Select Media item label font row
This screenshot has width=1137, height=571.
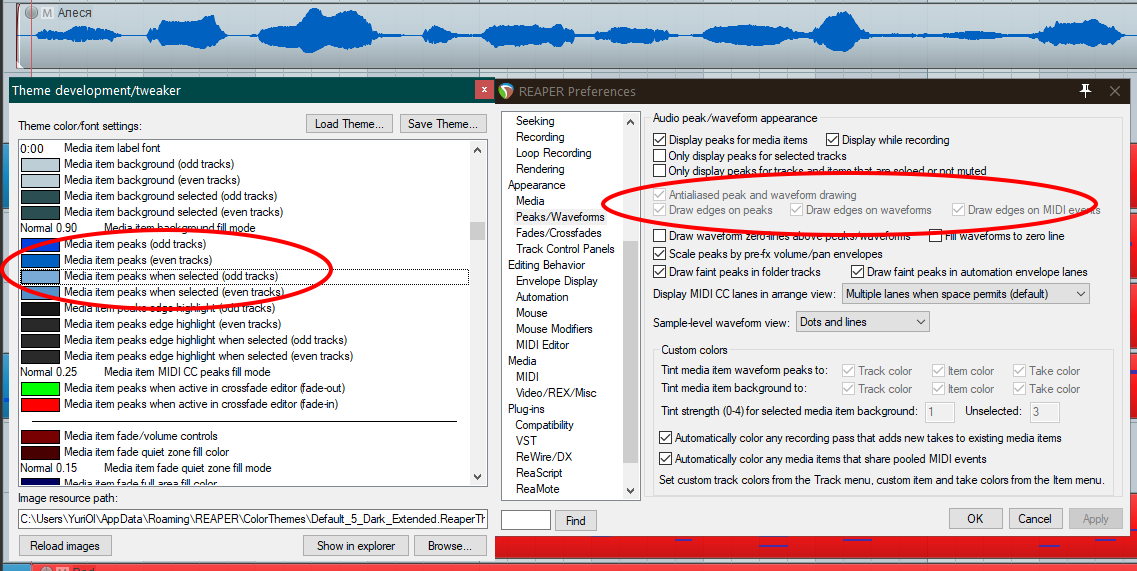(x=244, y=148)
